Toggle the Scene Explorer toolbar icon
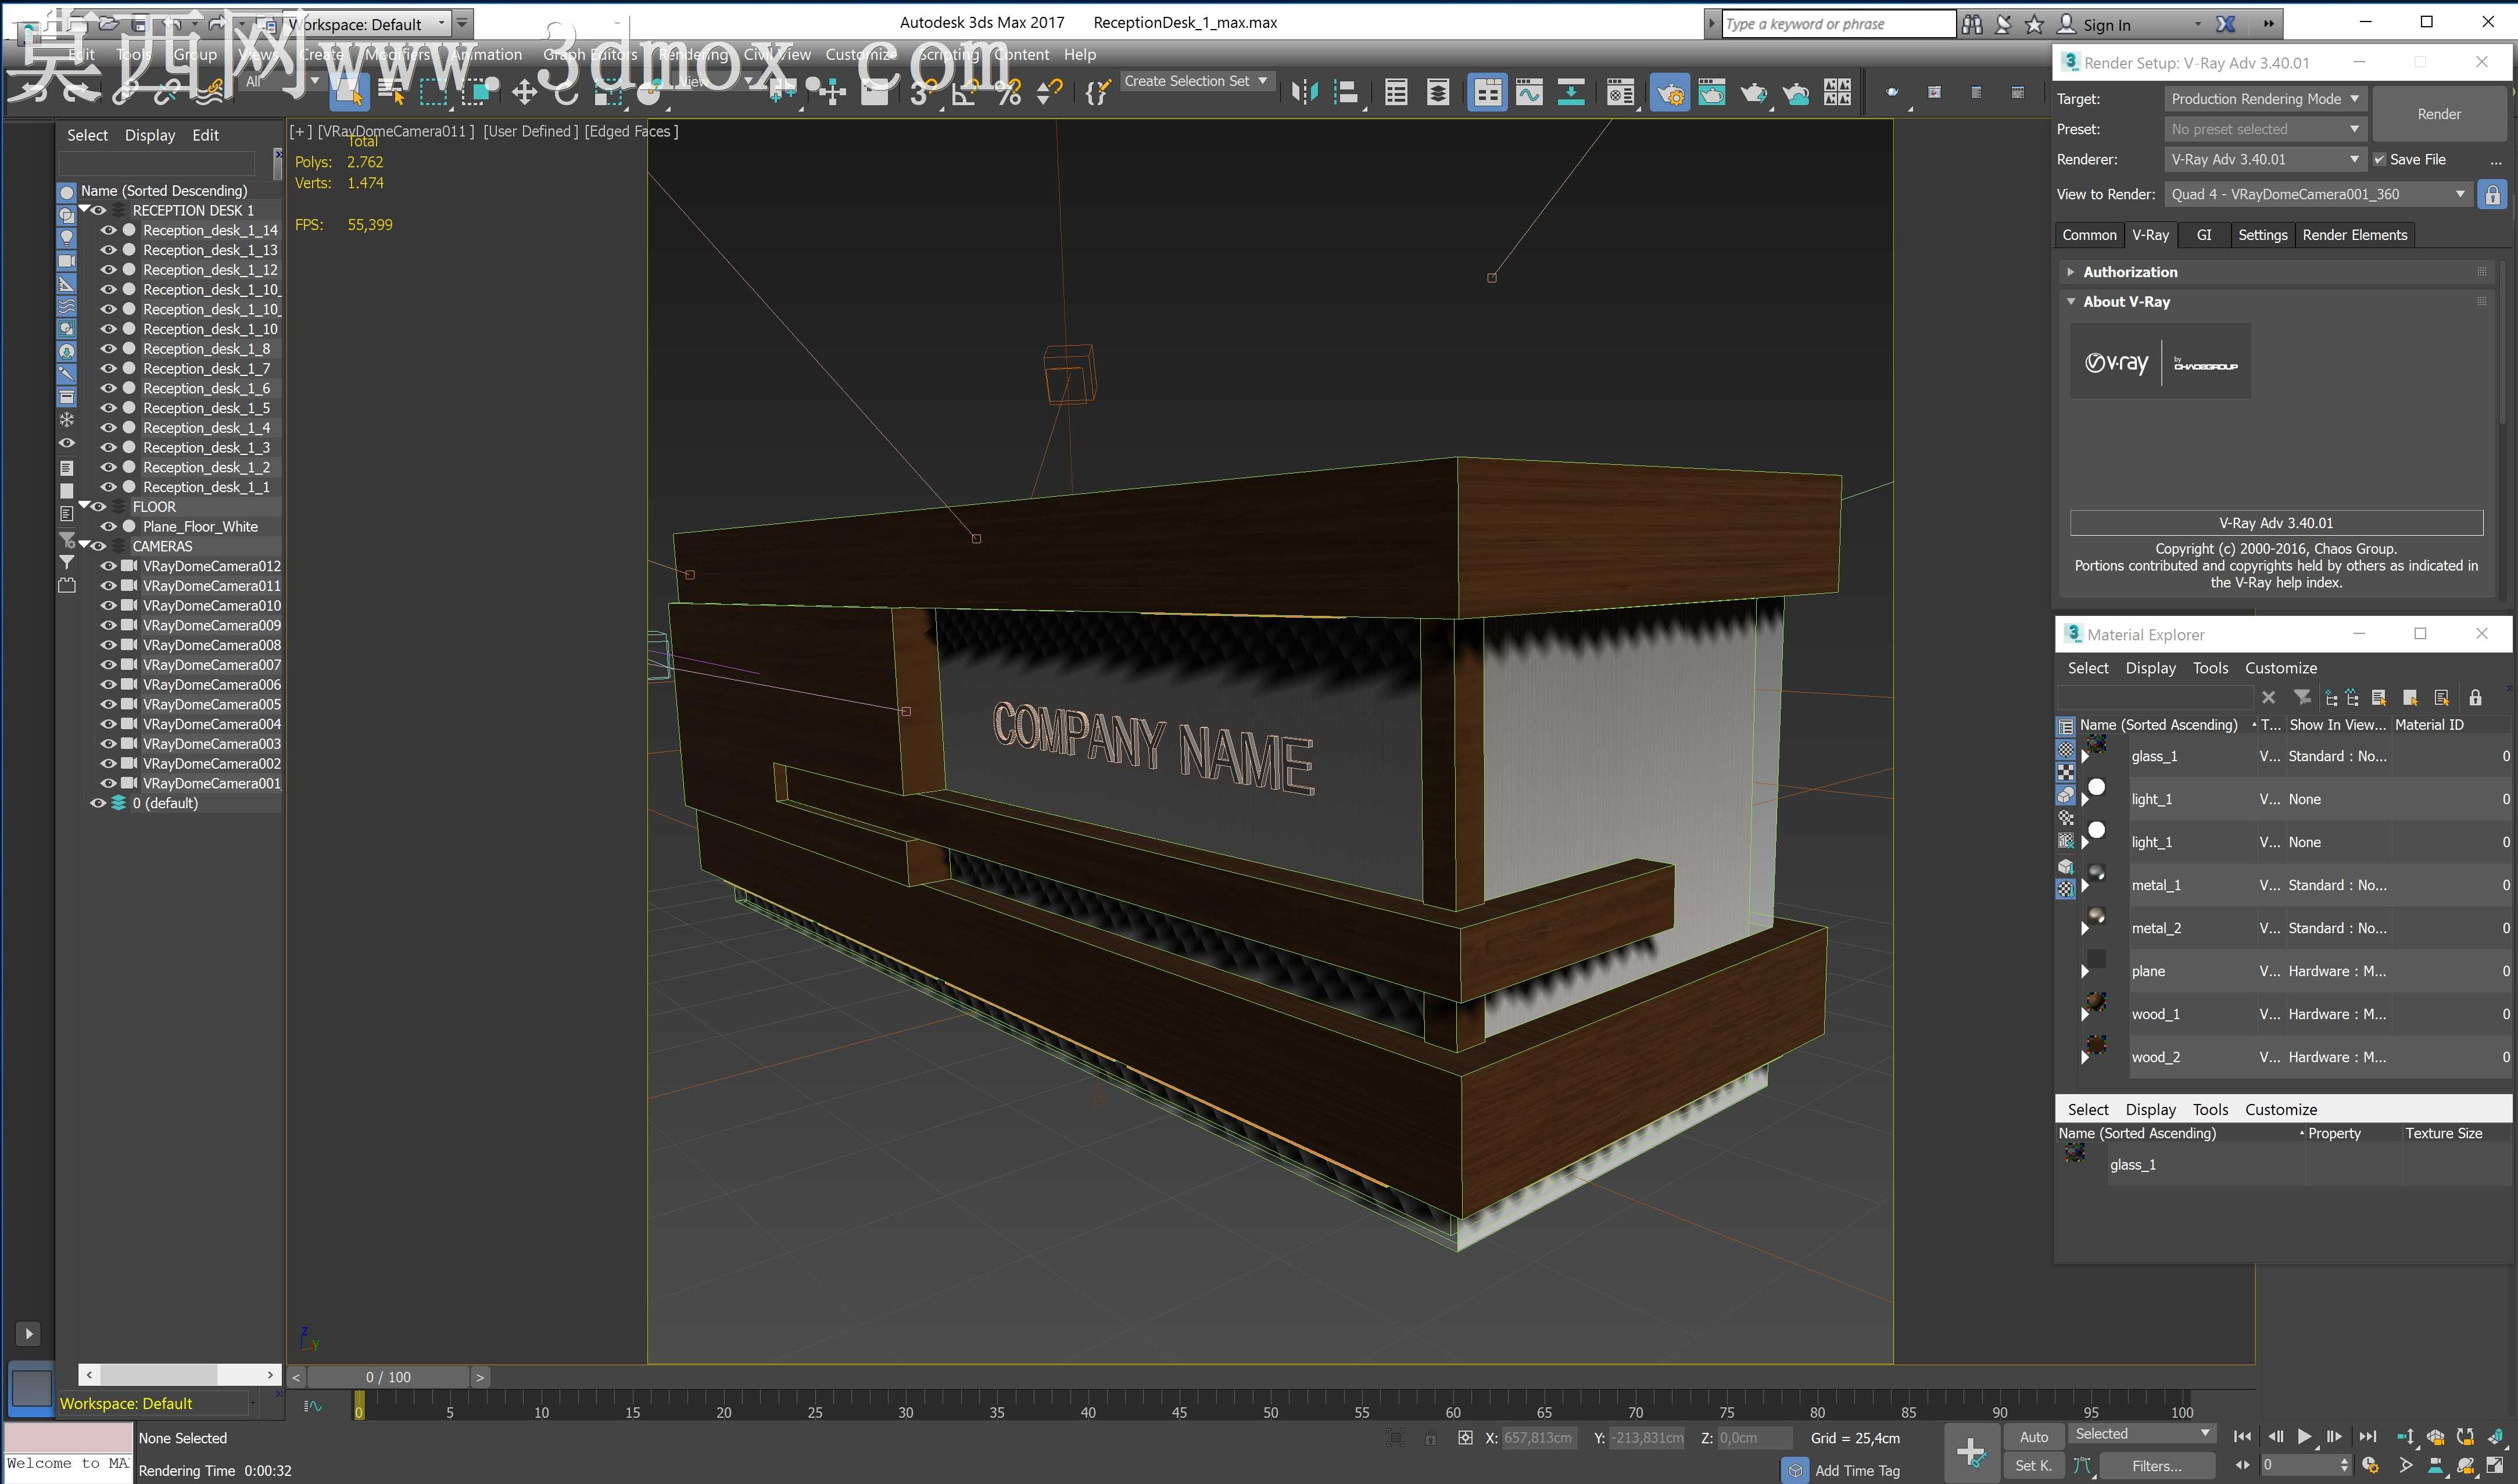The image size is (2518, 1484). (1396, 93)
